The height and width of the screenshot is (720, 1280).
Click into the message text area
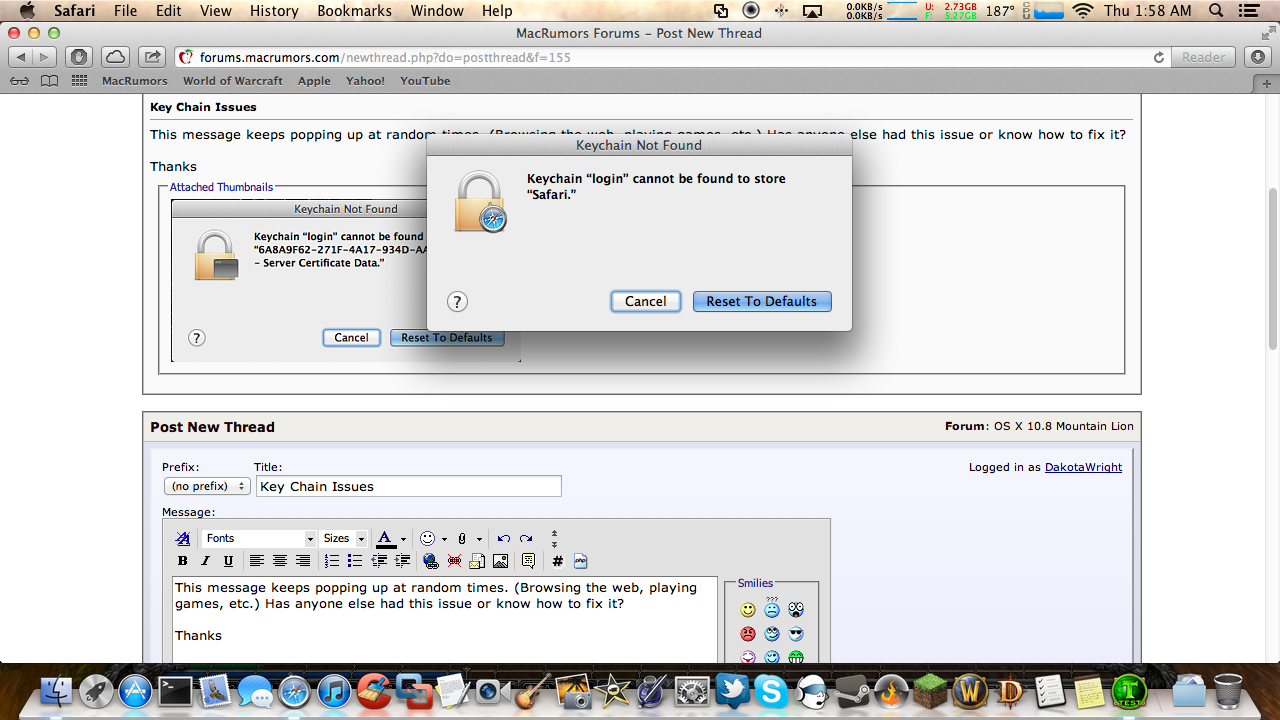click(x=445, y=619)
